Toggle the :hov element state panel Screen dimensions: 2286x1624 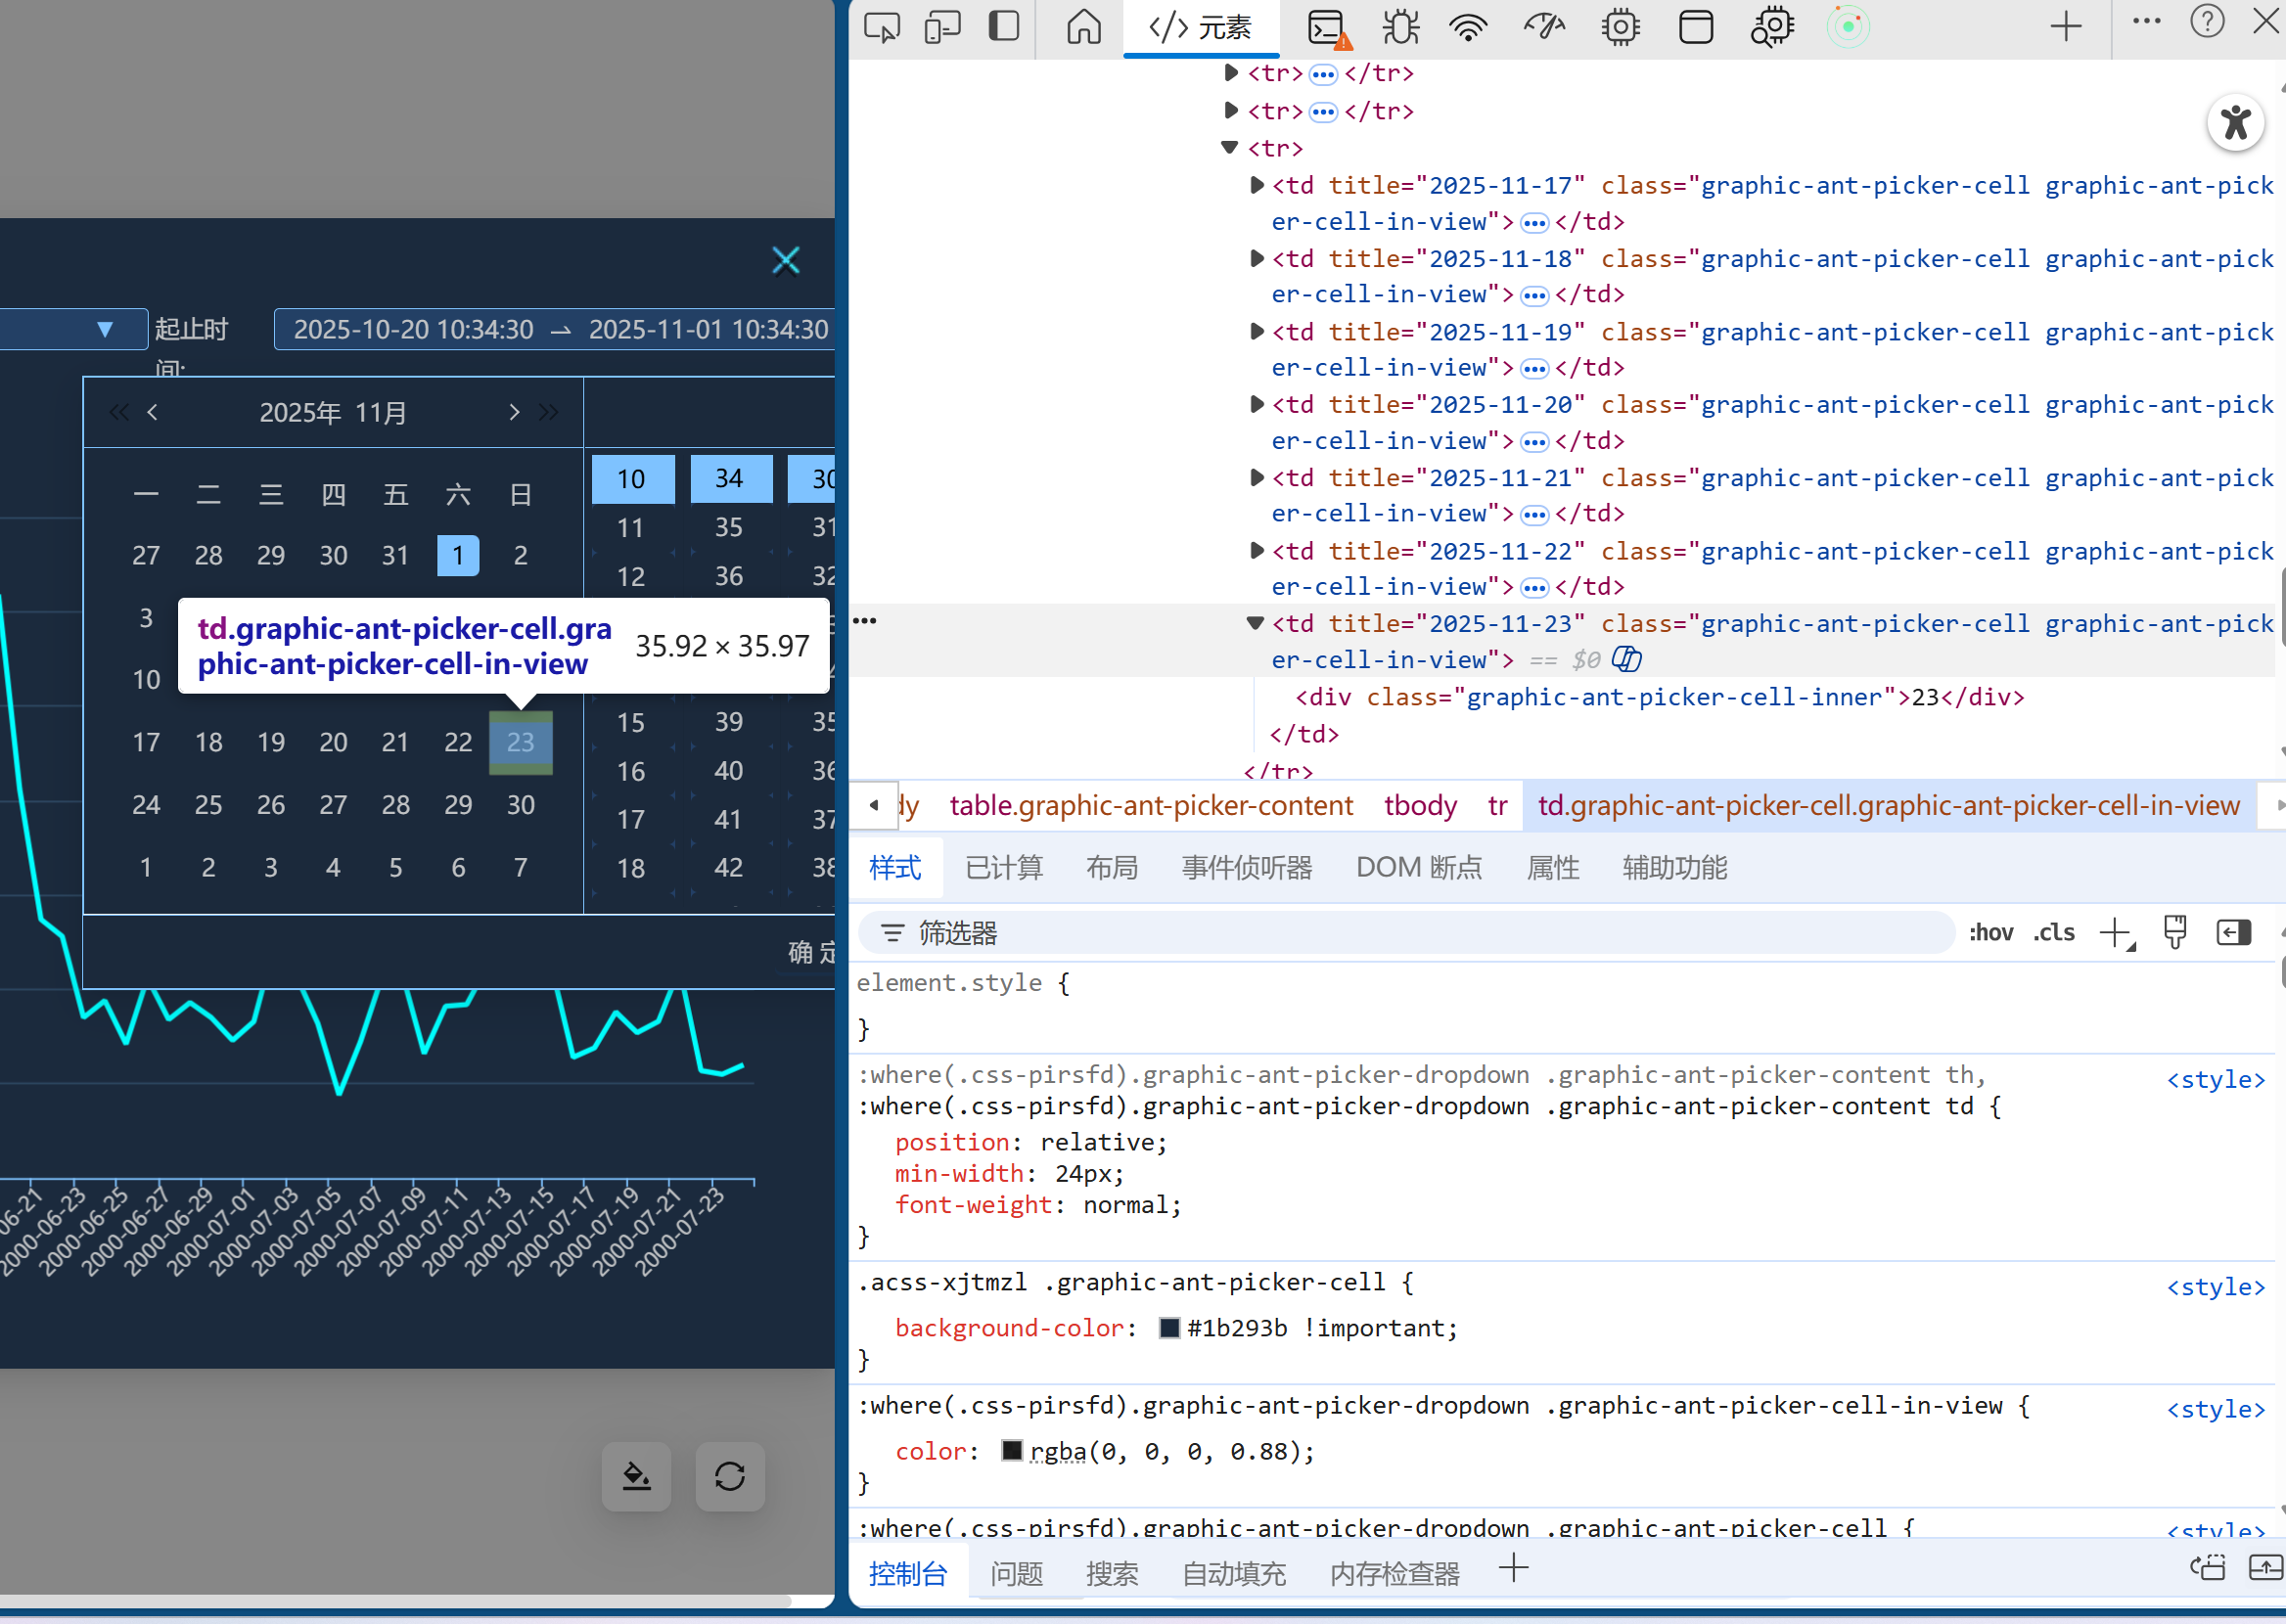tap(1990, 933)
